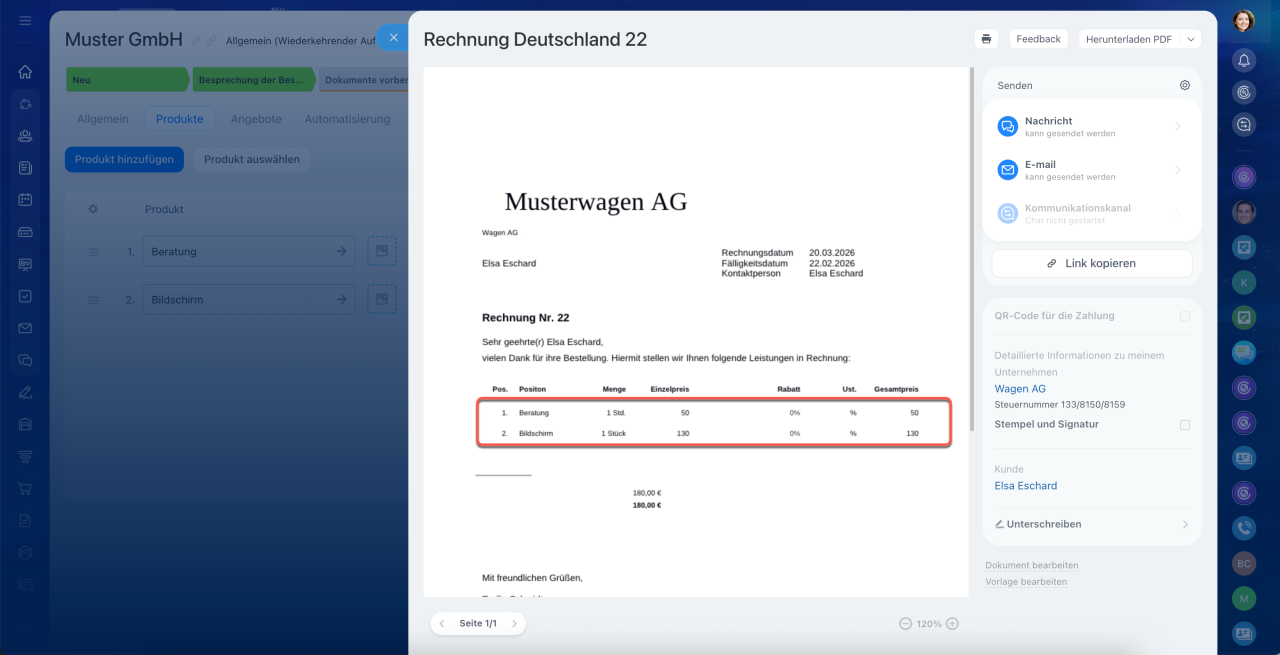This screenshot has width=1280, height=655.
Task: Open the Senden settings gear
Action: pos(1184,86)
